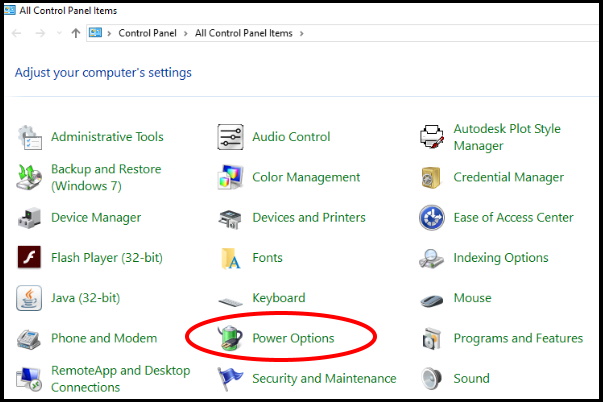Open the Indexing Options link
The image size is (603, 402).
click(x=501, y=258)
